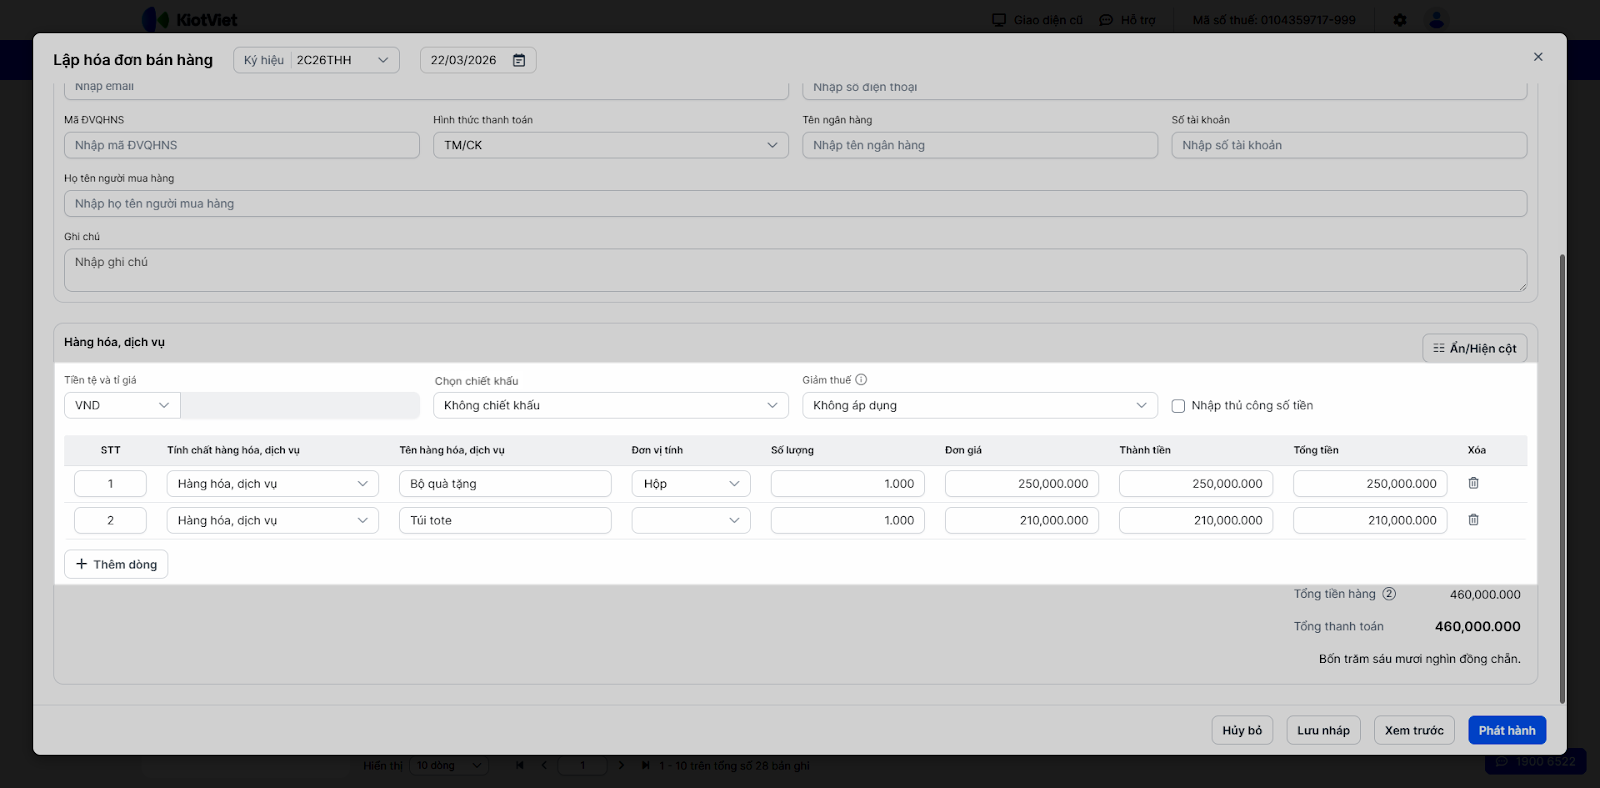Enable Nhập thủ công số tiền checkbox

(x=1178, y=406)
